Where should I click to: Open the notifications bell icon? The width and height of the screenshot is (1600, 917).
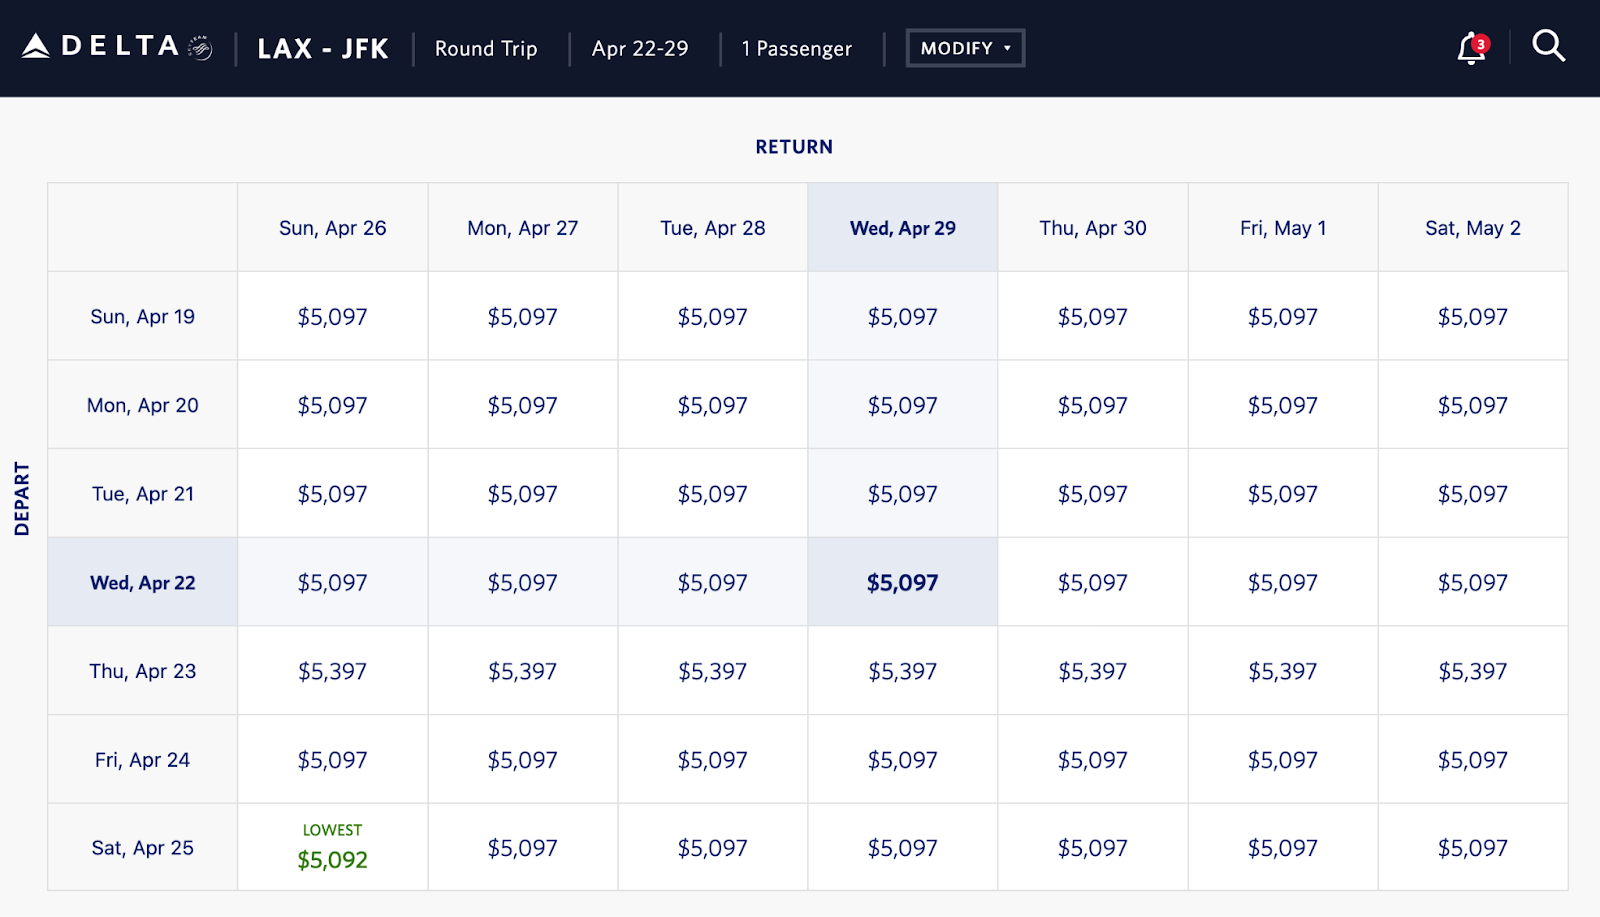1471,48
